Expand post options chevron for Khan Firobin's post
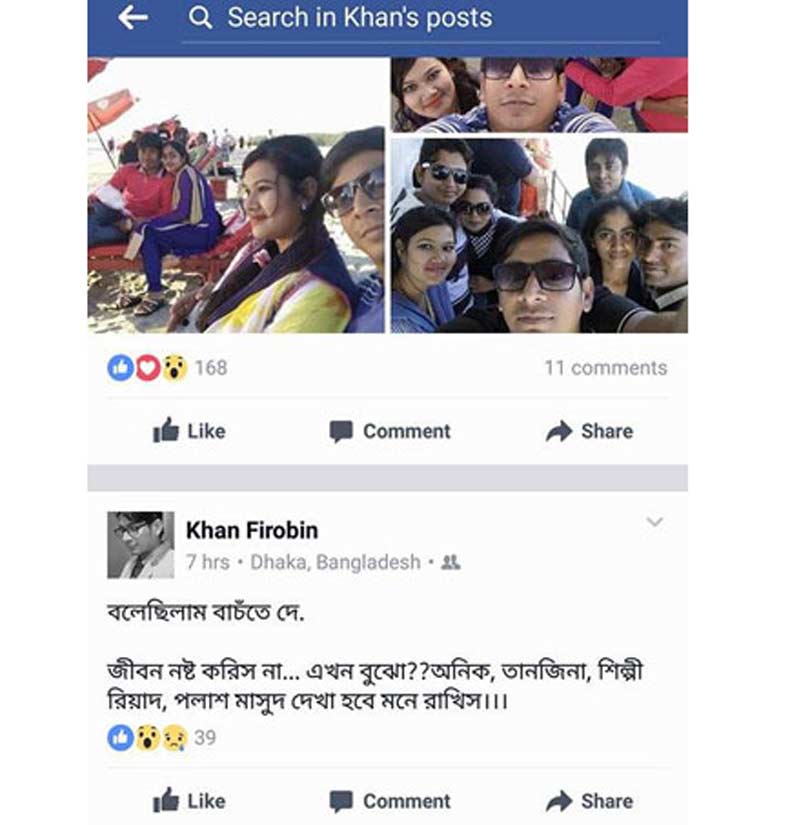The height and width of the screenshot is (825, 790). pyautogui.click(x=654, y=522)
